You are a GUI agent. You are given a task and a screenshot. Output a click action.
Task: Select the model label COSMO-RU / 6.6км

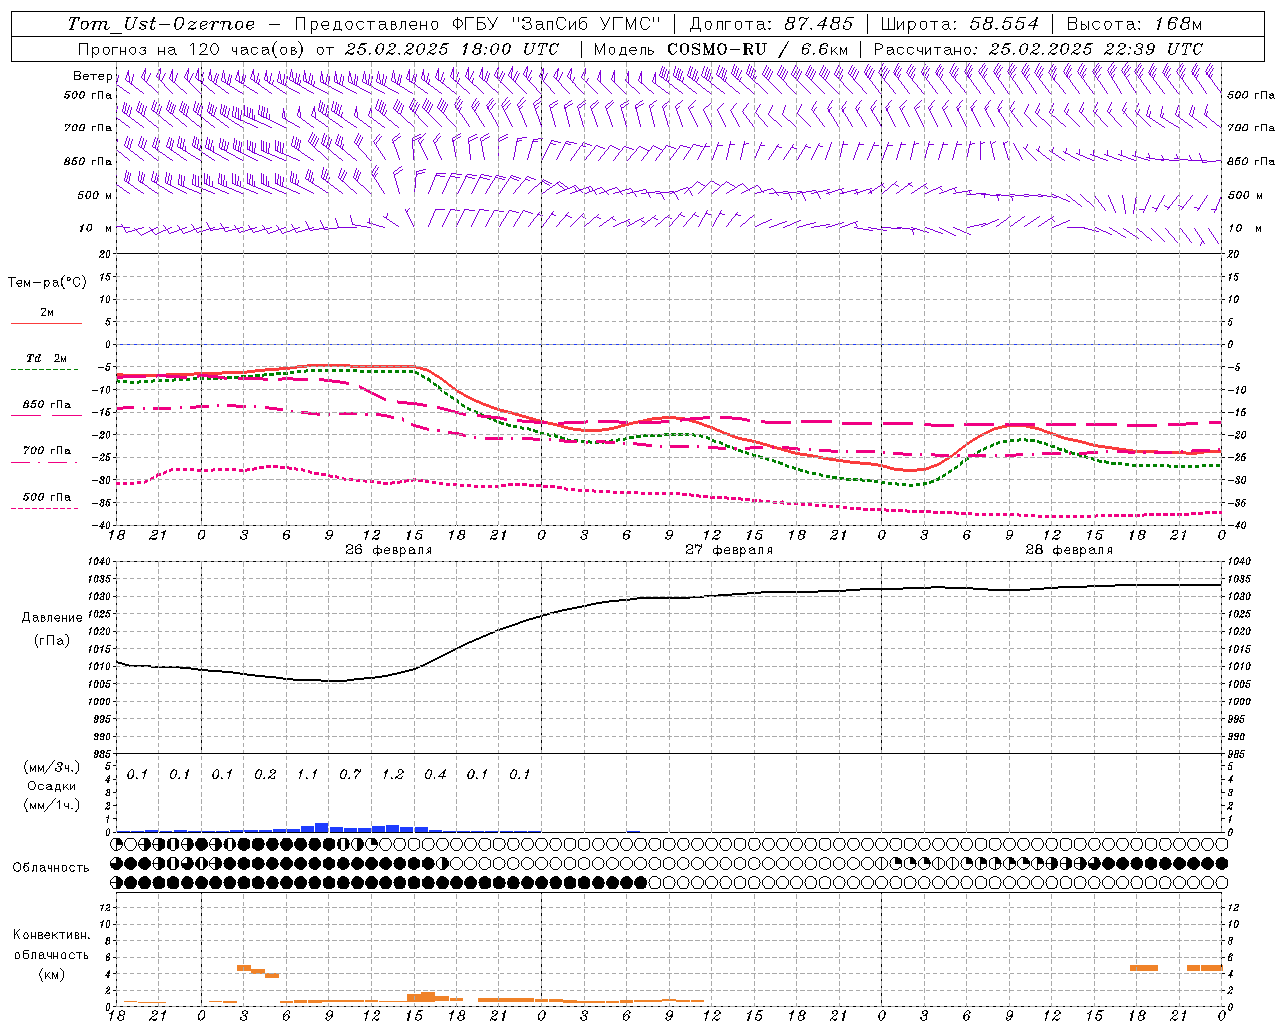coord(758,49)
